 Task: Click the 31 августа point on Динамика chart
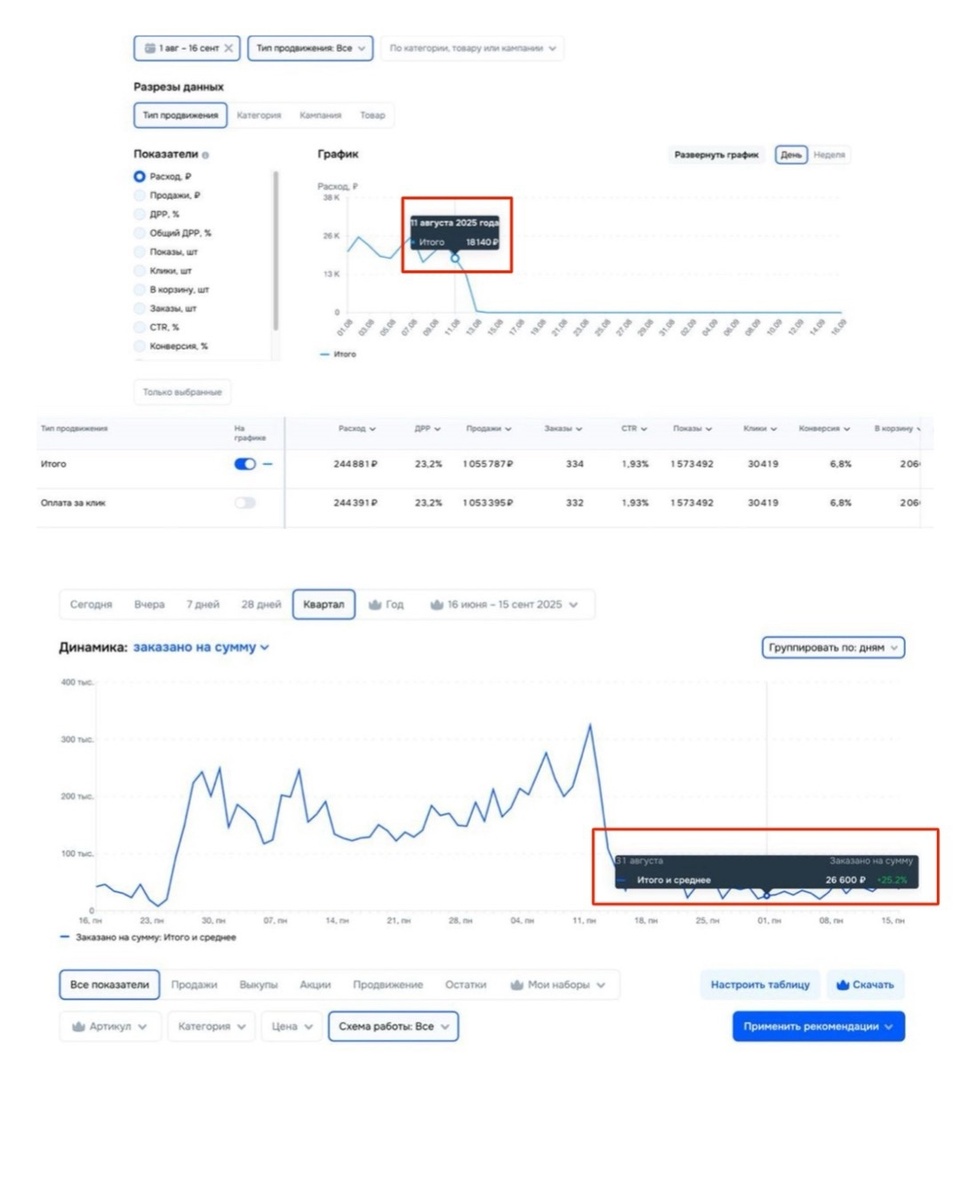coord(766,894)
